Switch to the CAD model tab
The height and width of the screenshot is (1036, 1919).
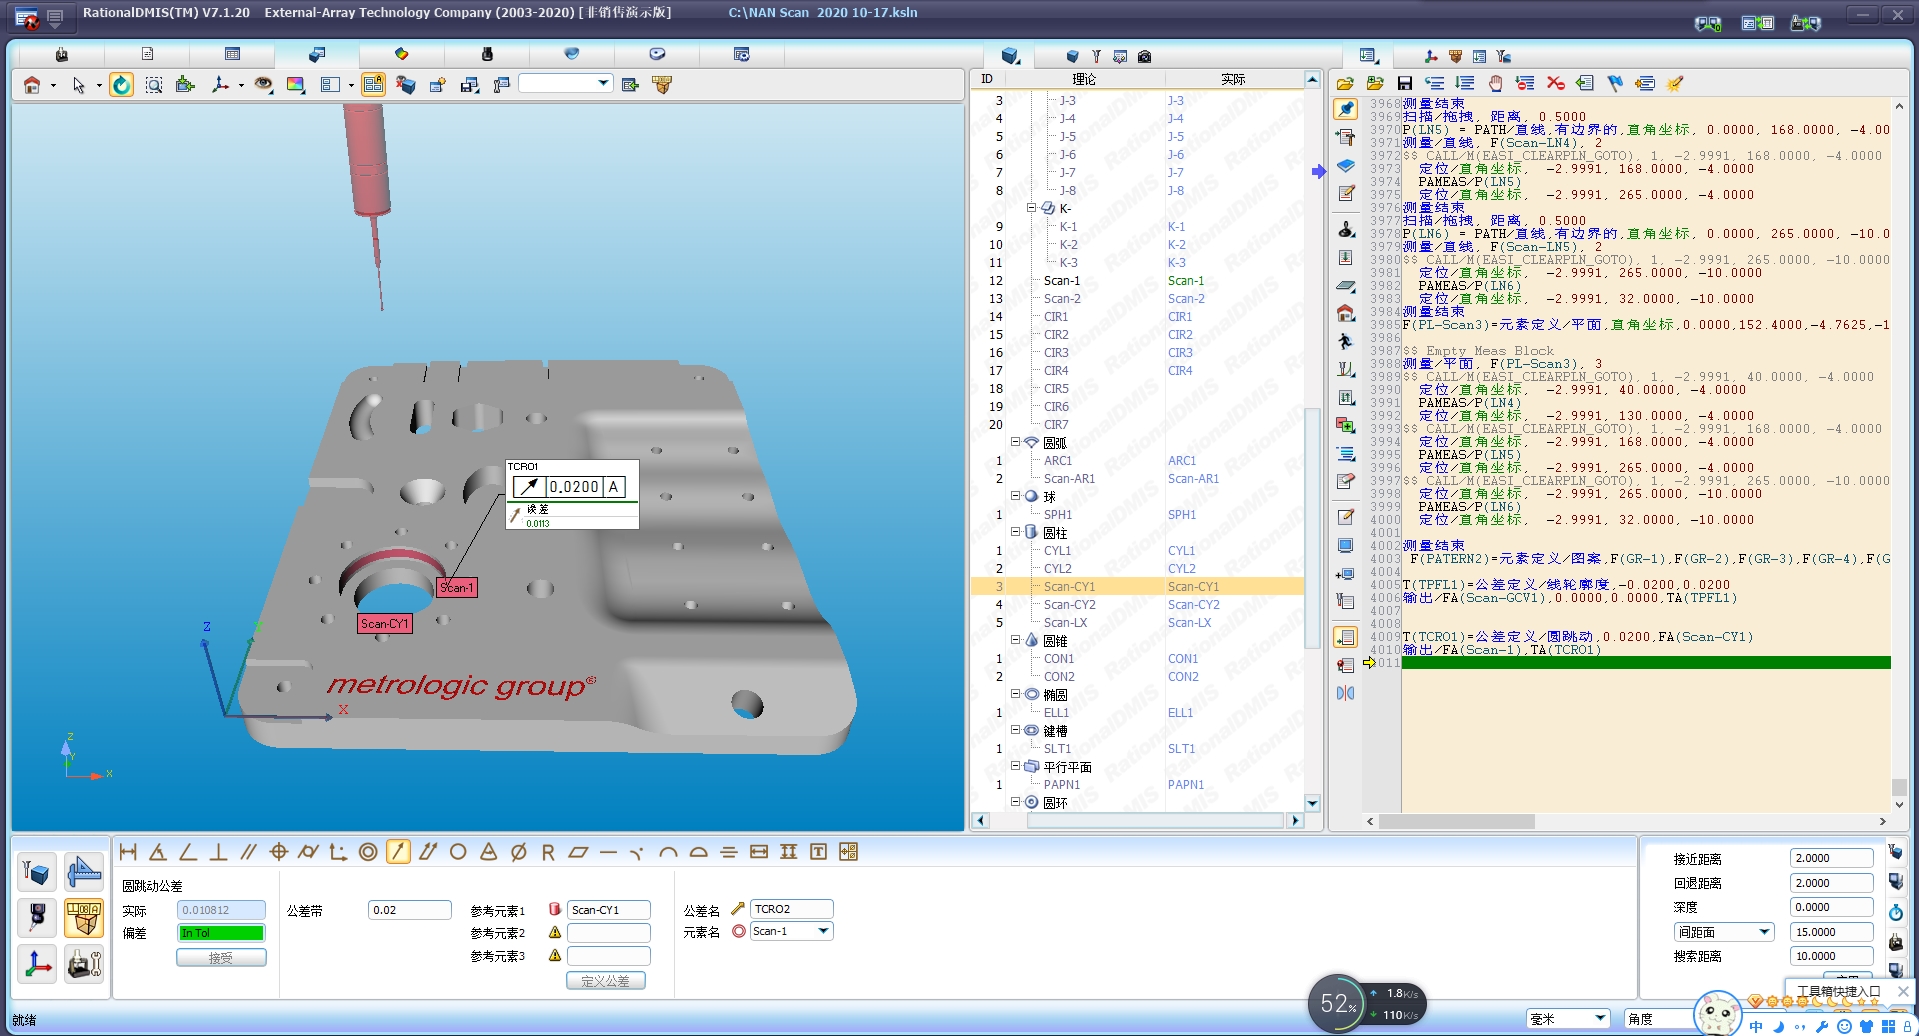[x=317, y=54]
